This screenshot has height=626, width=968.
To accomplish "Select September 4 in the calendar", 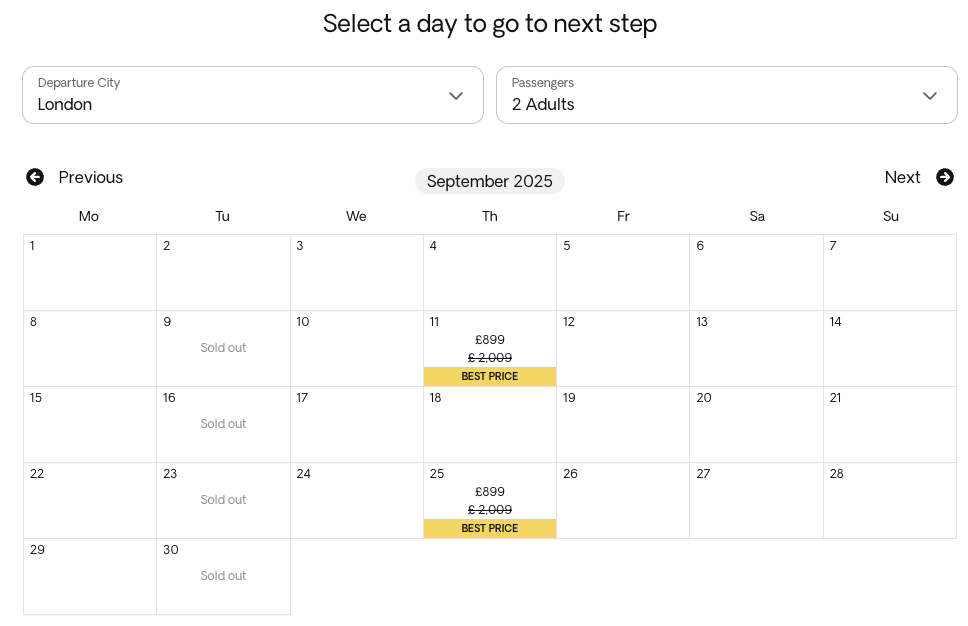I will click(x=490, y=272).
